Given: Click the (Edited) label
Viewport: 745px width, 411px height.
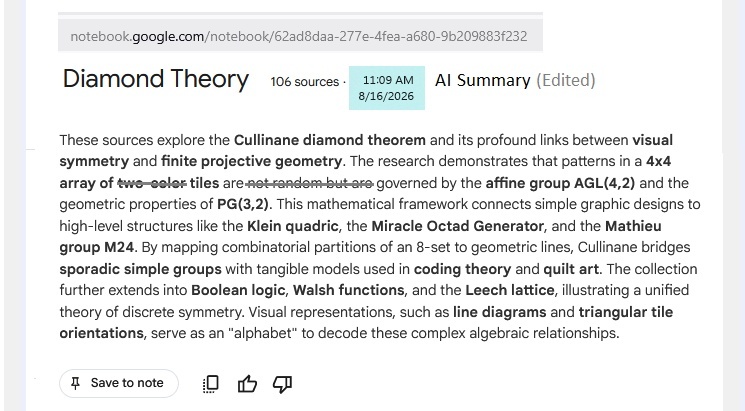Looking at the screenshot, I should (565, 80).
